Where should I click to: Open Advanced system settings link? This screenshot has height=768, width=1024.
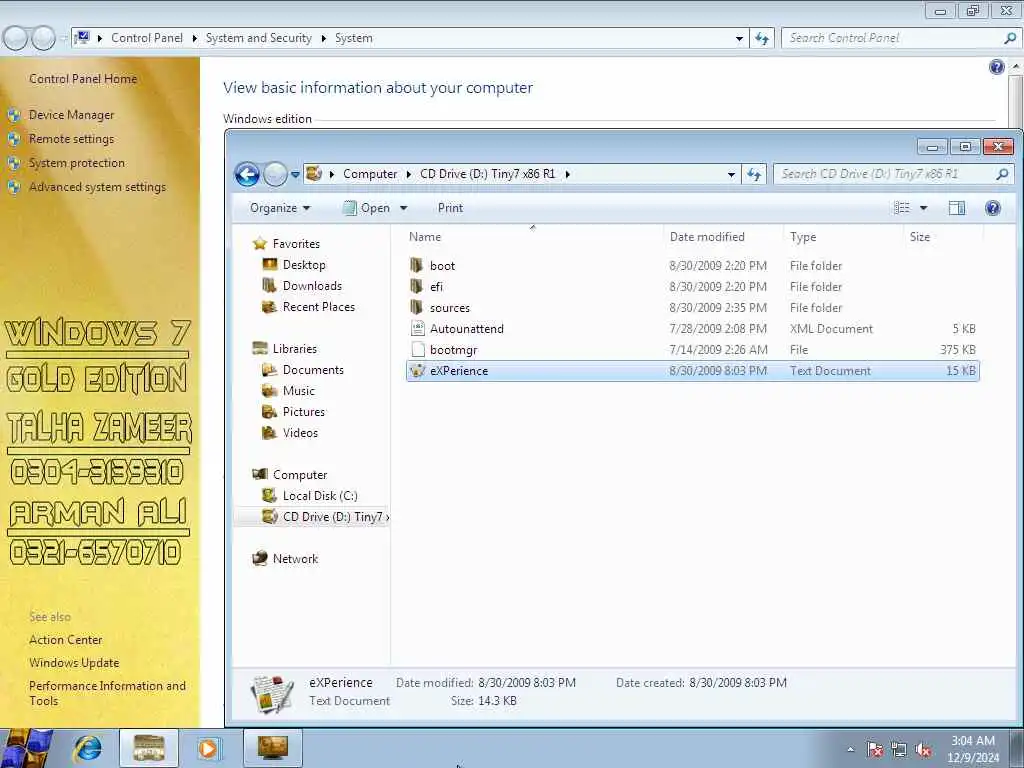[x=97, y=187]
